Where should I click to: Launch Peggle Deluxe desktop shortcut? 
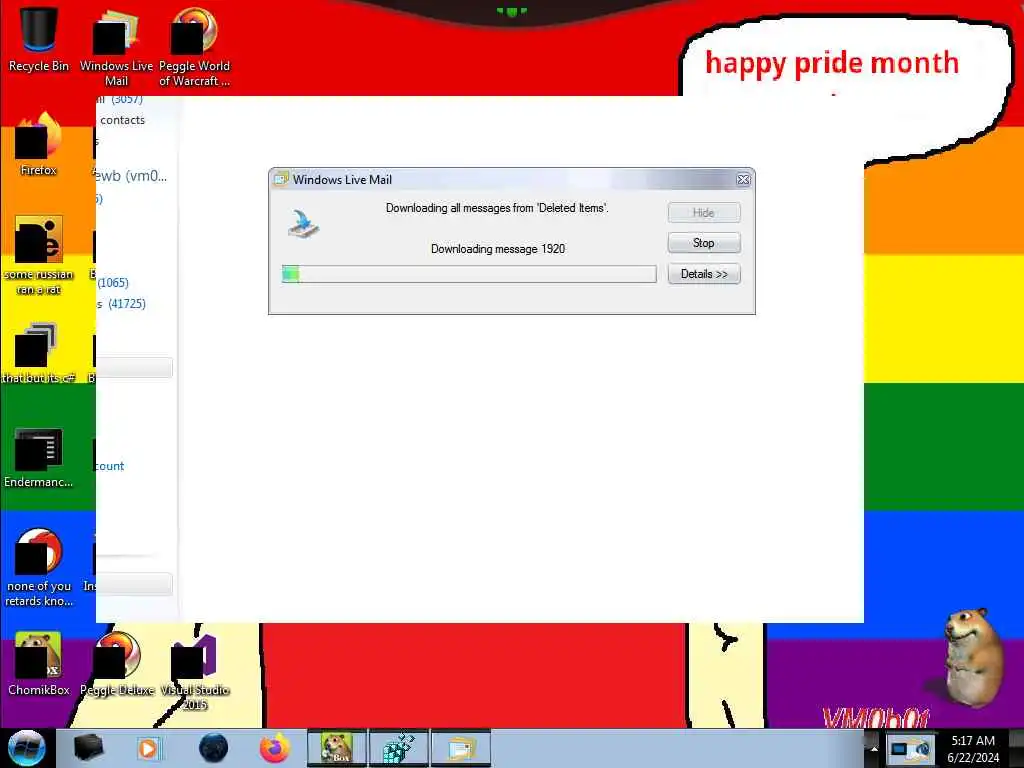click(117, 664)
